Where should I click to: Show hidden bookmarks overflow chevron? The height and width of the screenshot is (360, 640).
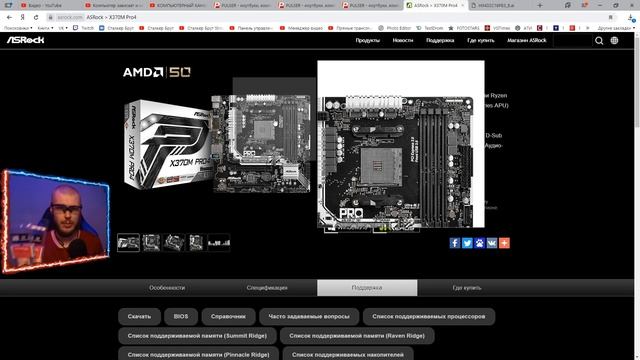[588, 28]
